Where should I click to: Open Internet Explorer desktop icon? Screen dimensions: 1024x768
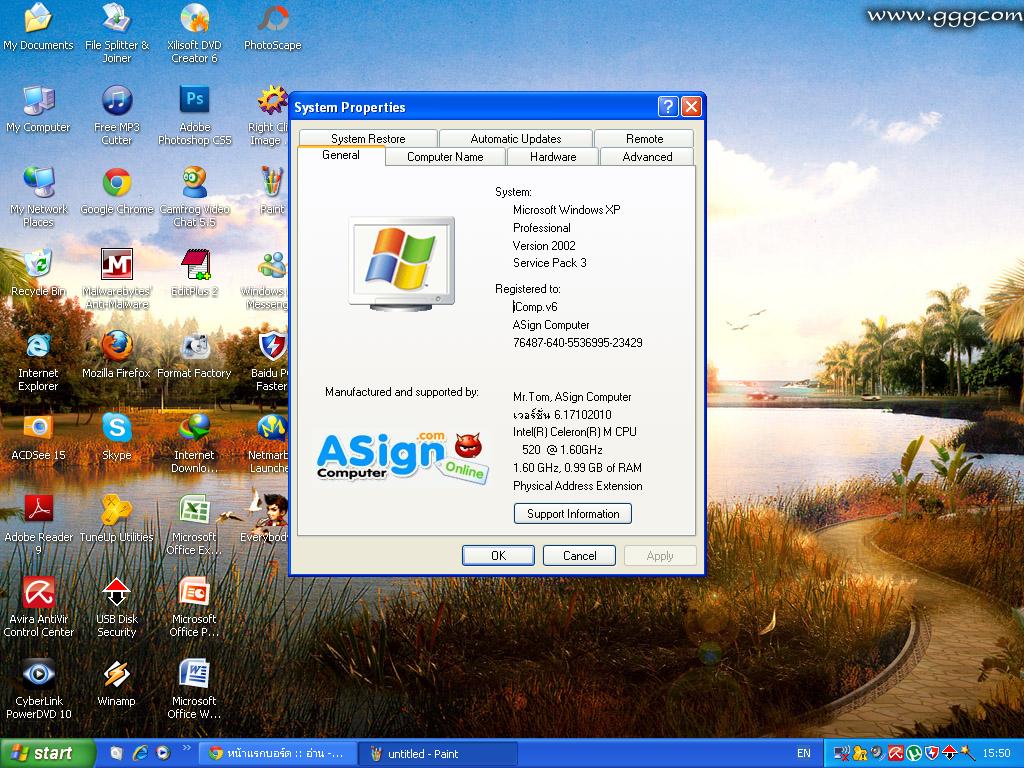coord(38,362)
